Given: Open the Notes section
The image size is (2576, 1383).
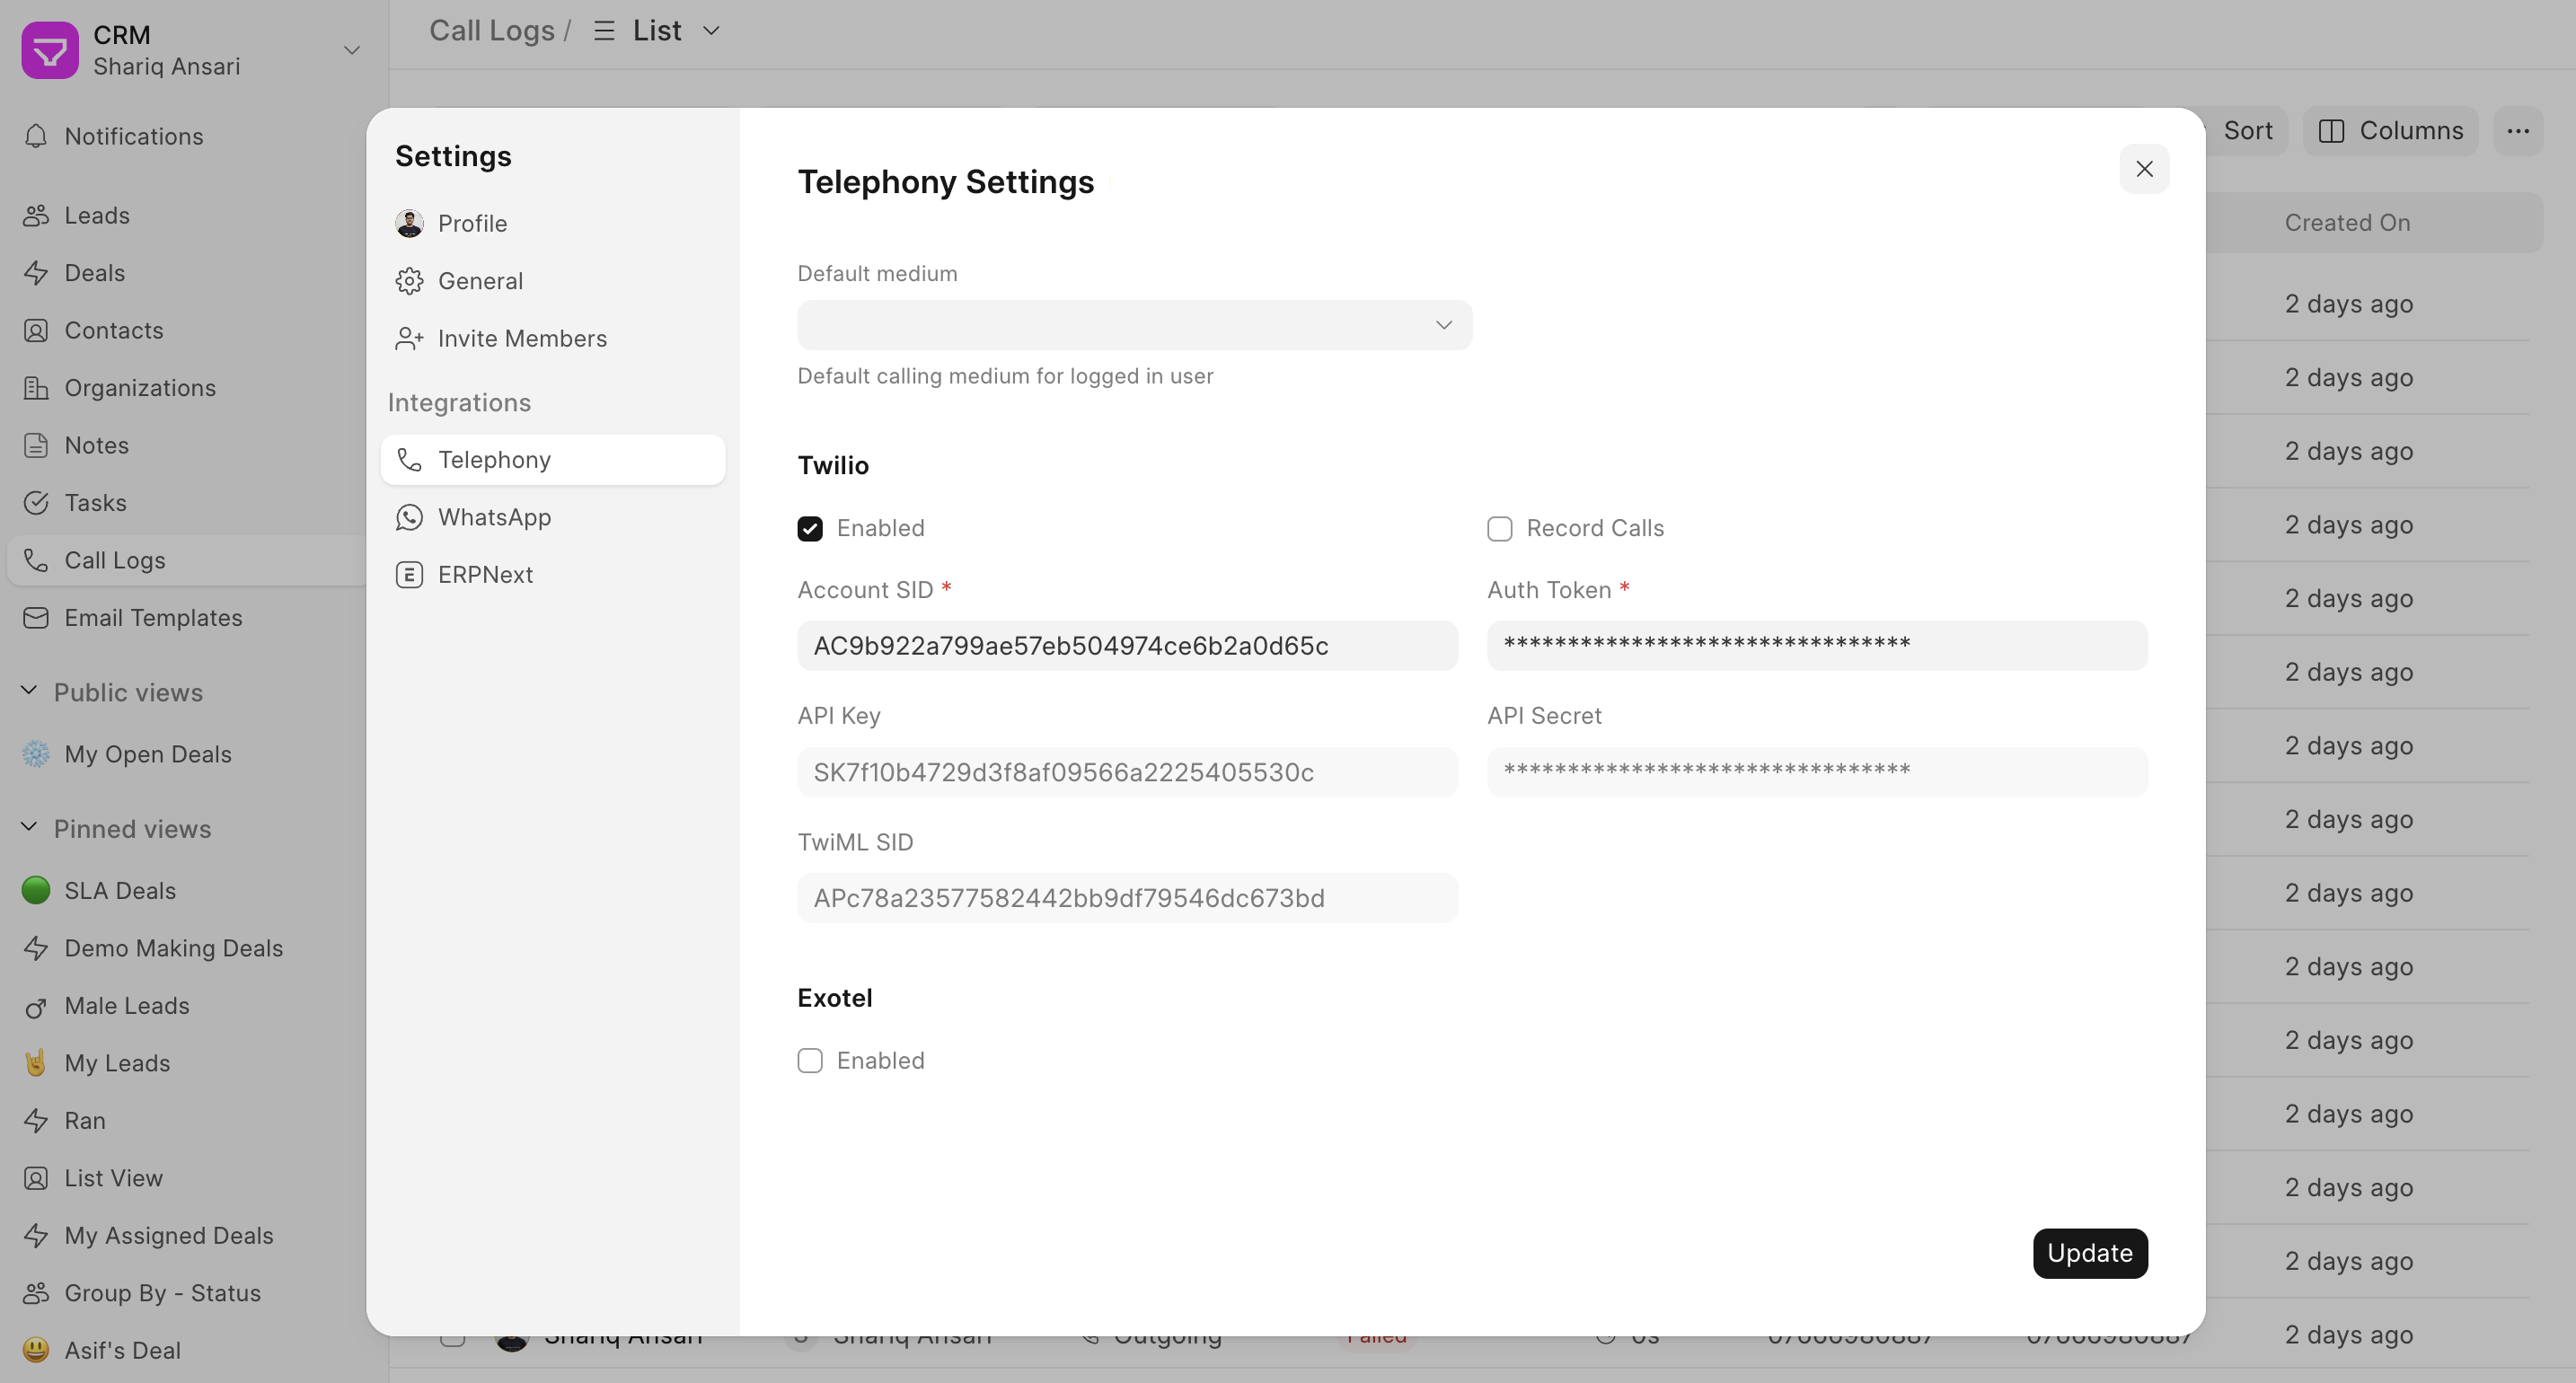Looking at the screenshot, I should pyautogui.click(x=96, y=445).
